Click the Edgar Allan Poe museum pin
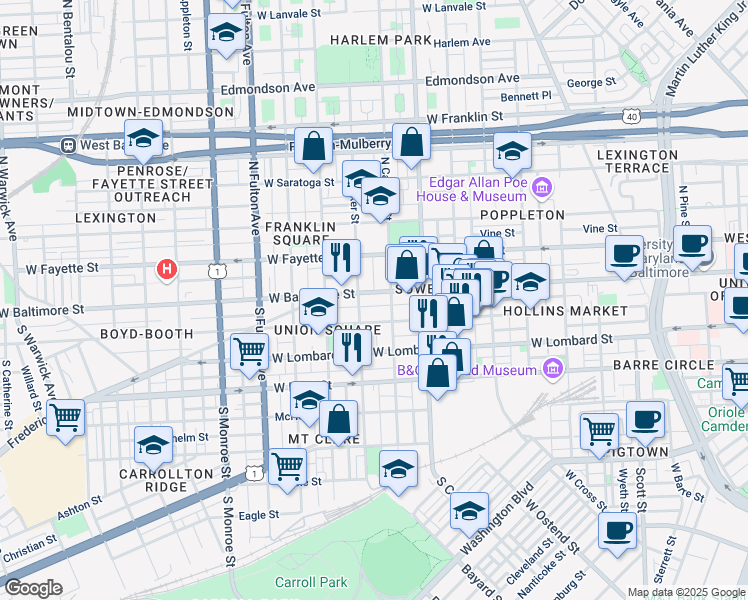The width and height of the screenshot is (748, 600). click(x=542, y=187)
